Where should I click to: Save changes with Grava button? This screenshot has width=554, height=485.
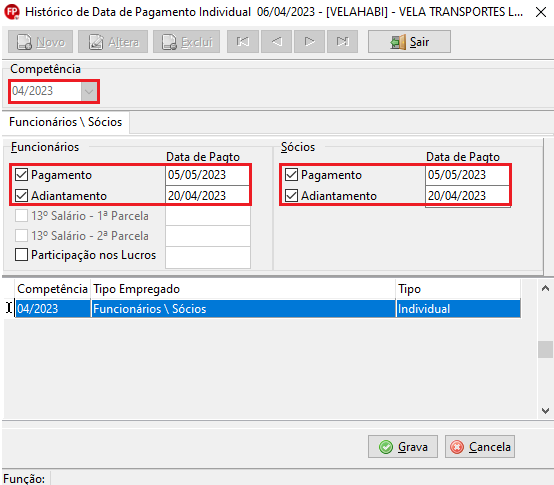coord(403,447)
